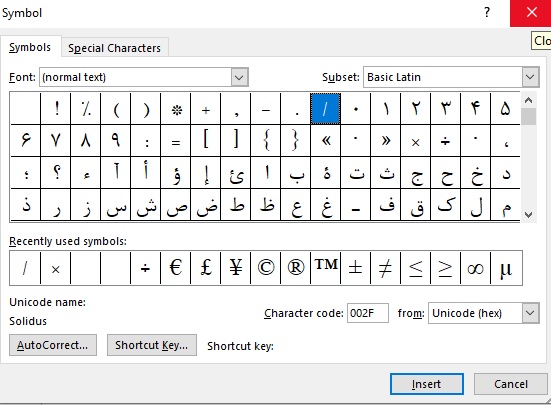Select the equals sign symbol
Image resolution: width=551 pixels, height=405 pixels.
[175, 141]
